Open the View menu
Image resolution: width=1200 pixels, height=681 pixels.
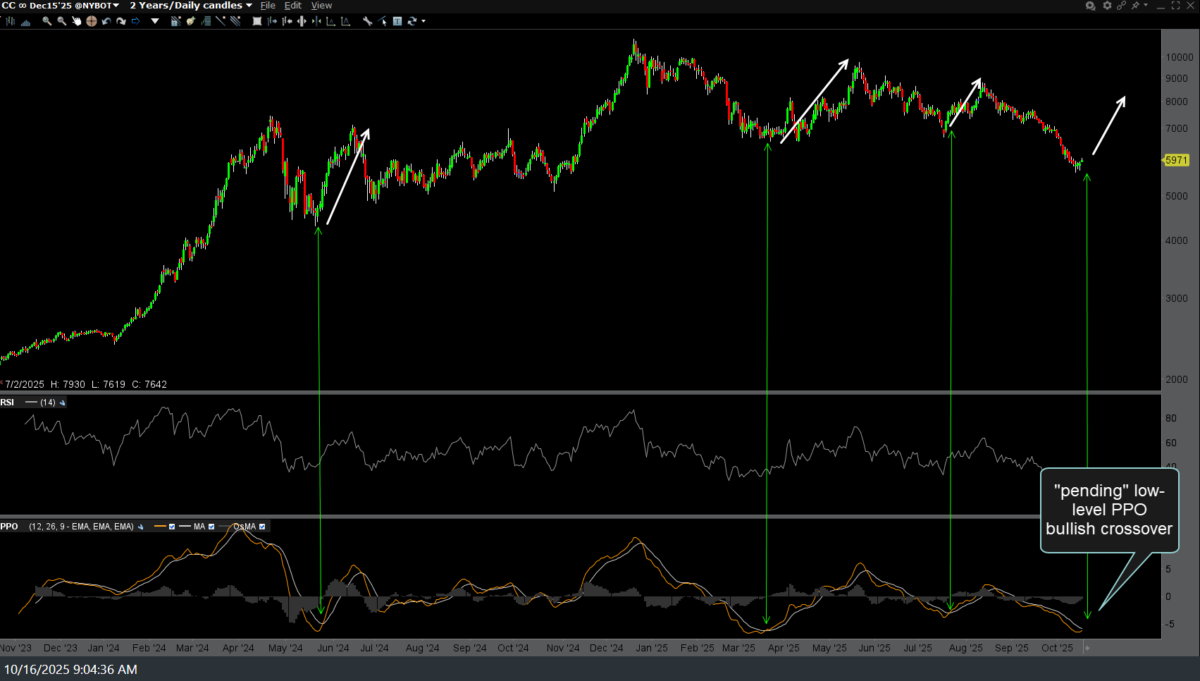point(321,6)
